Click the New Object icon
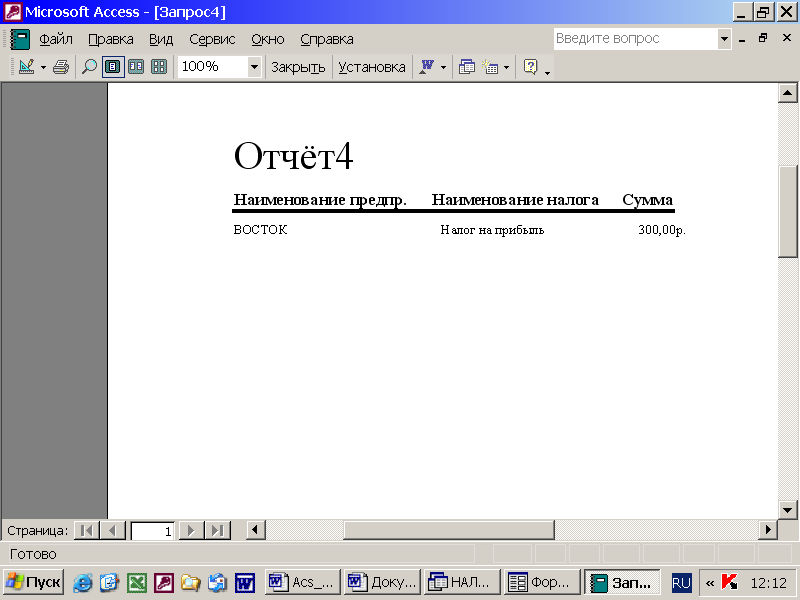The width and height of the screenshot is (800, 600). click(x=491, y=67)
